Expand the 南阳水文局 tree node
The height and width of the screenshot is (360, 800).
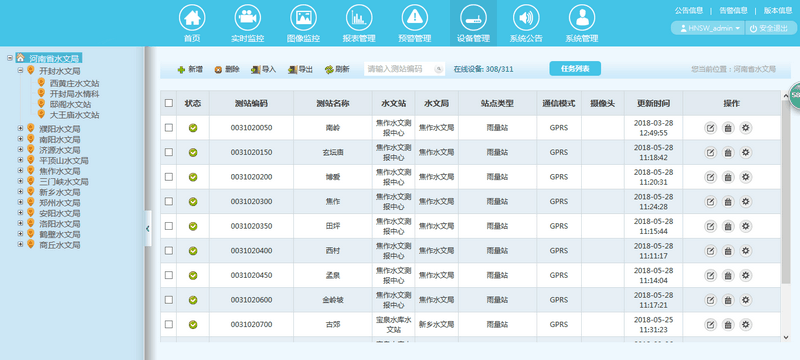(x=20, y=139)
